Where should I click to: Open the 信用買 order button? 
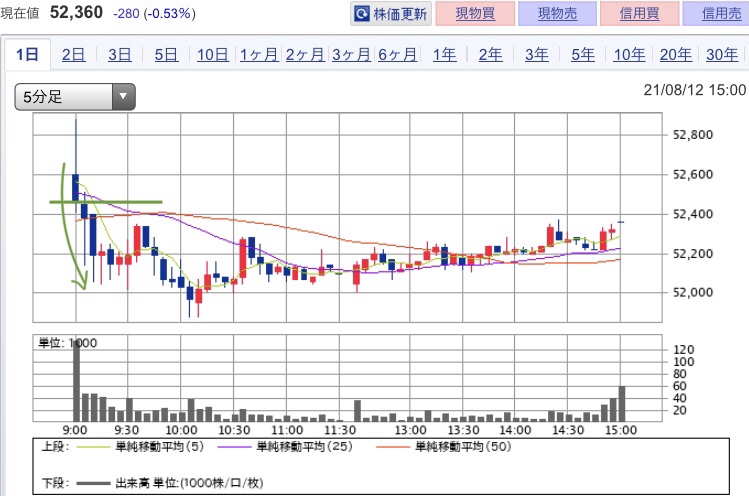[640, 14]
